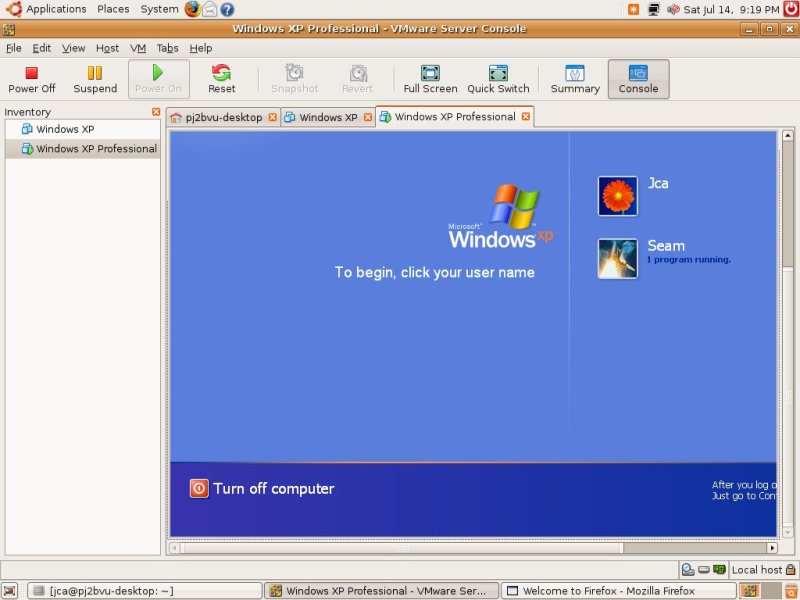Switch to Full Screen mode
The image size is (800, 600).
[x=430, y=79]
